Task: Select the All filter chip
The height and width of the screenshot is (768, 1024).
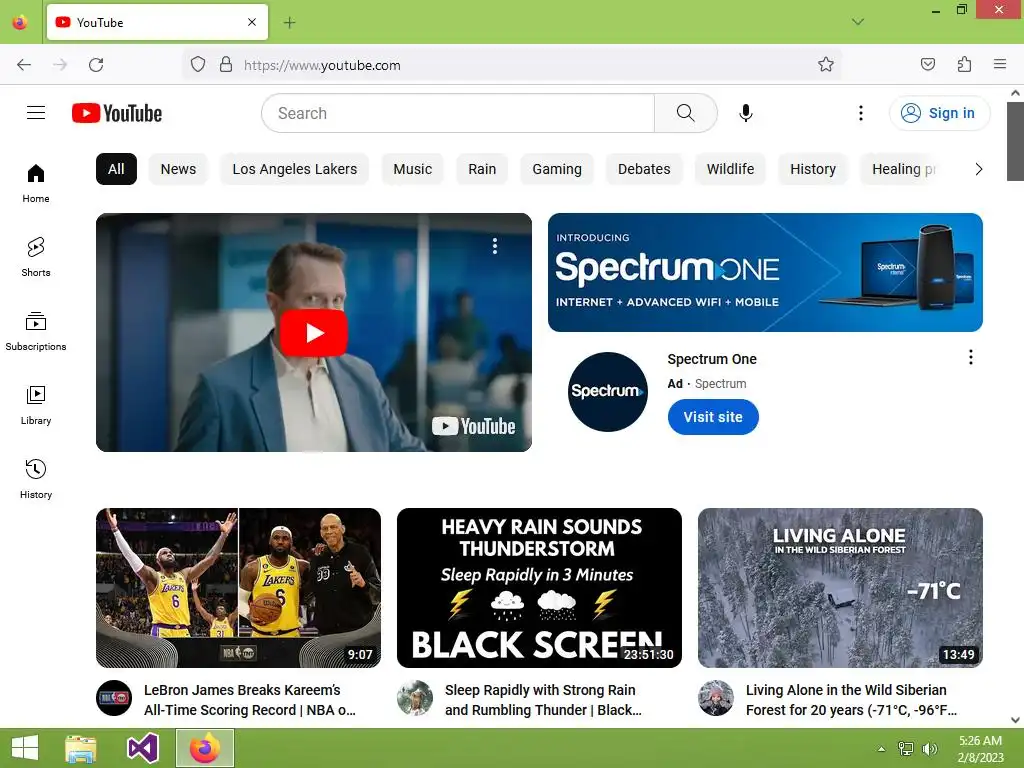Action: pyautogui.click(x=116, y=169)
